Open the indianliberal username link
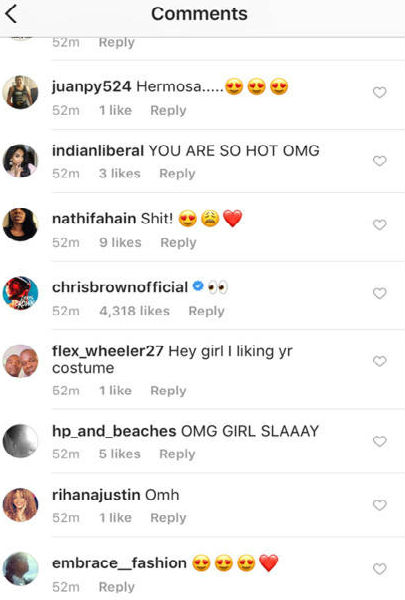This screenshot has height=600, width=405. (x=98, y=151)
